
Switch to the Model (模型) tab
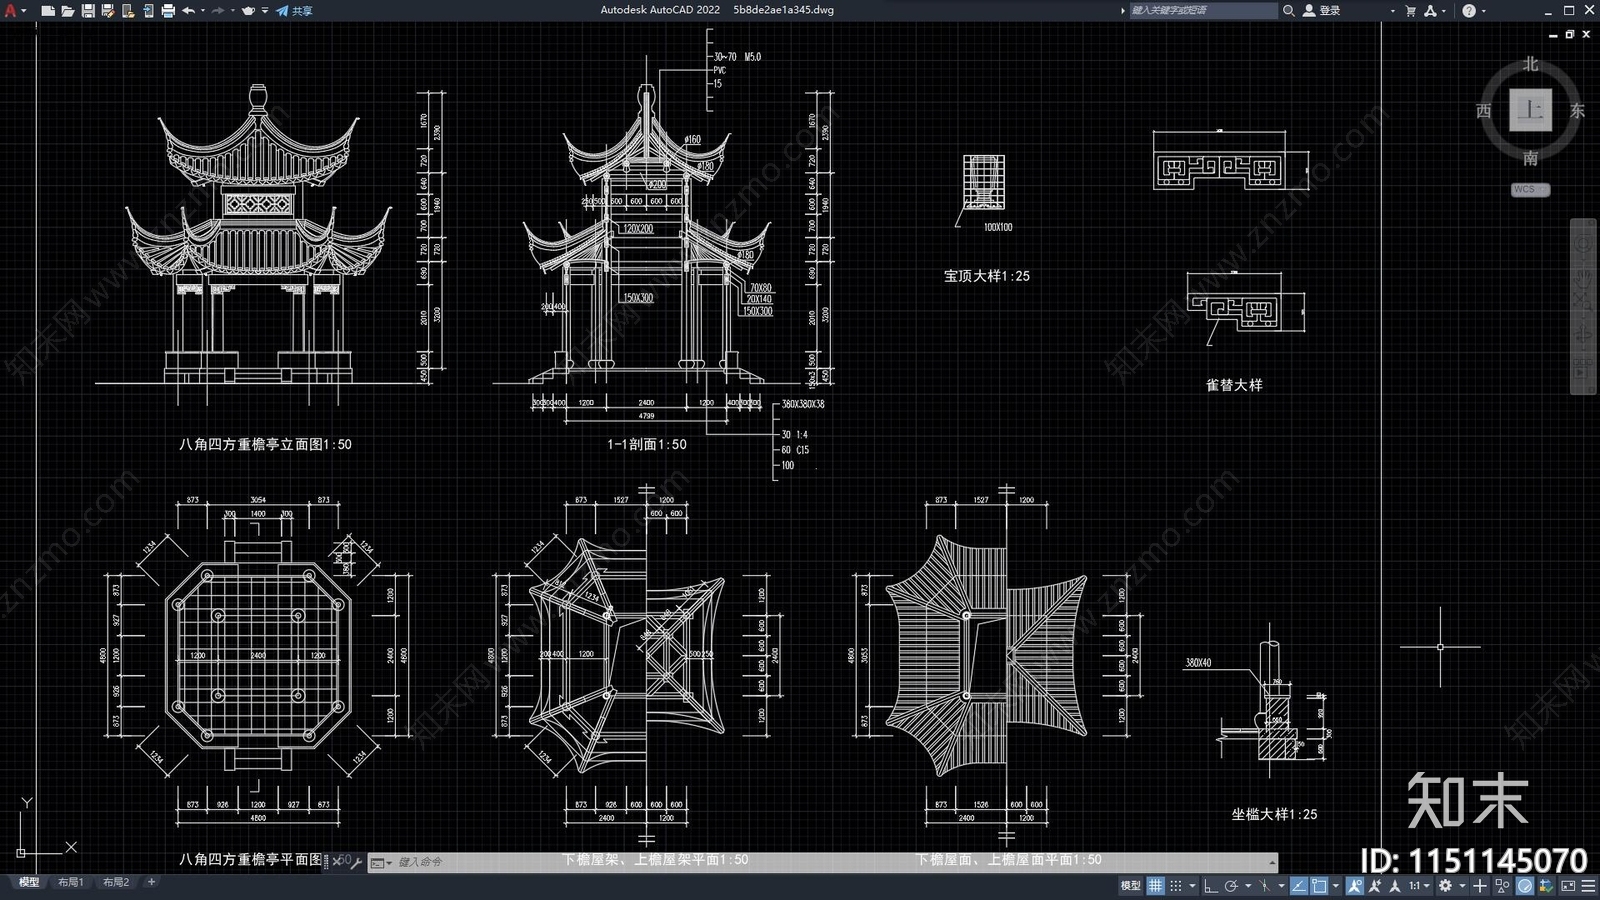[x=29, y=882]
